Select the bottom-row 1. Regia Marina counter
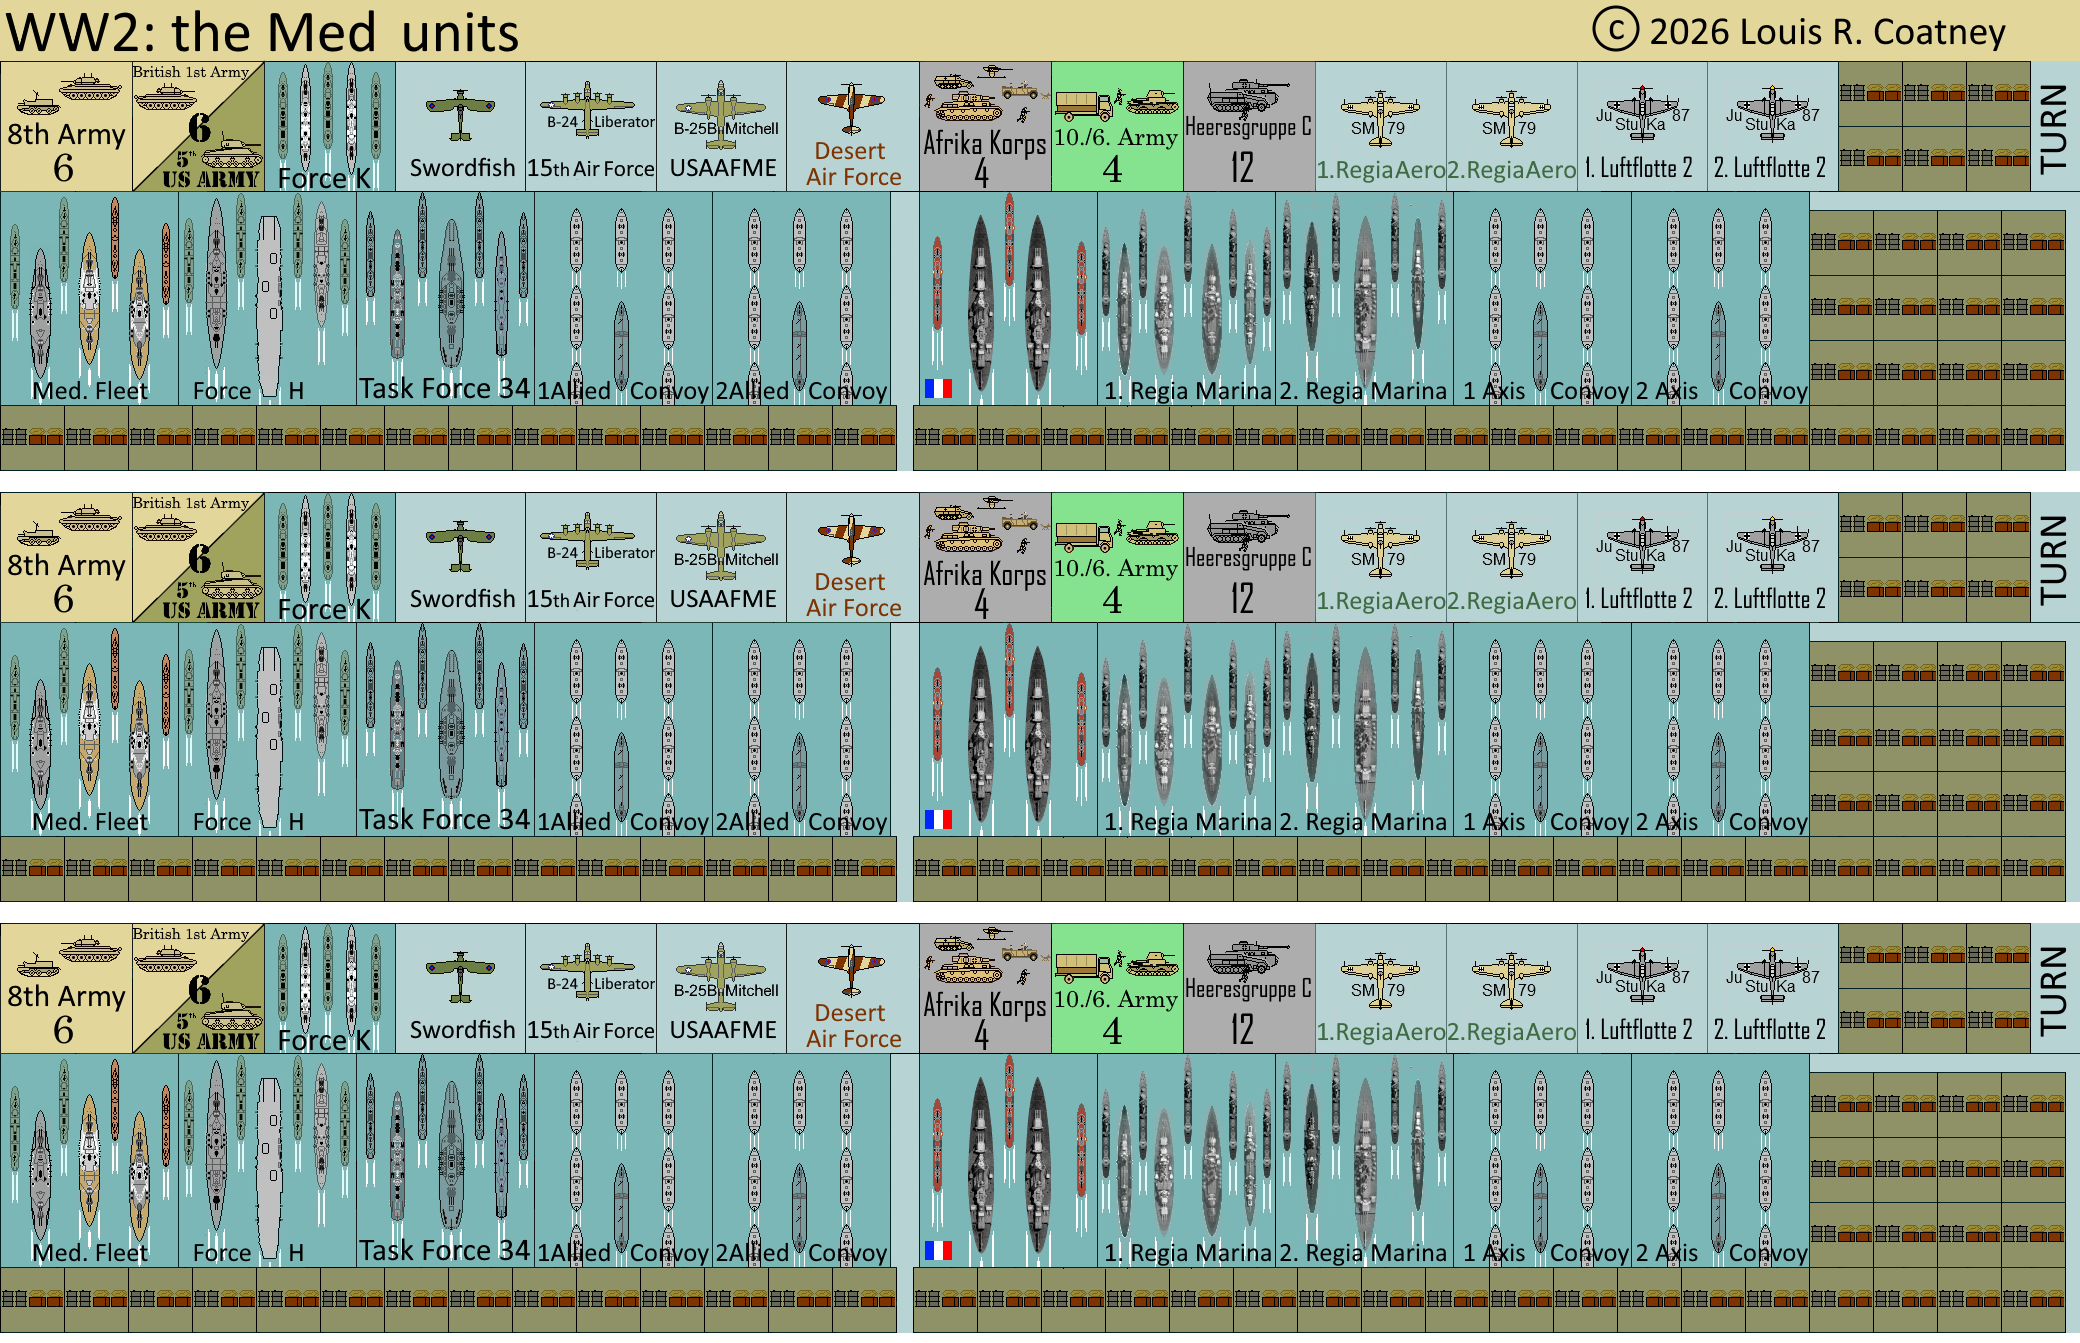Screen dimensions: 2080x1343 coord(1186,1160)
